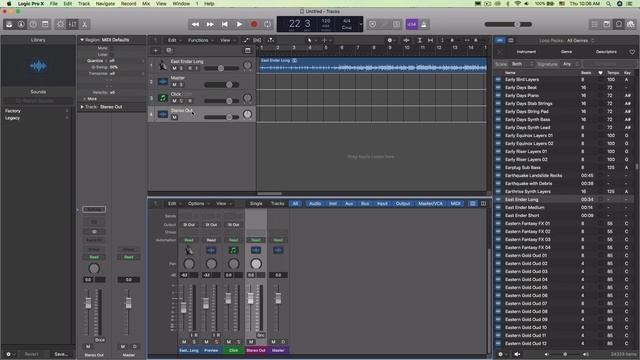Open the tracks area View dropdown

(227, 40)
